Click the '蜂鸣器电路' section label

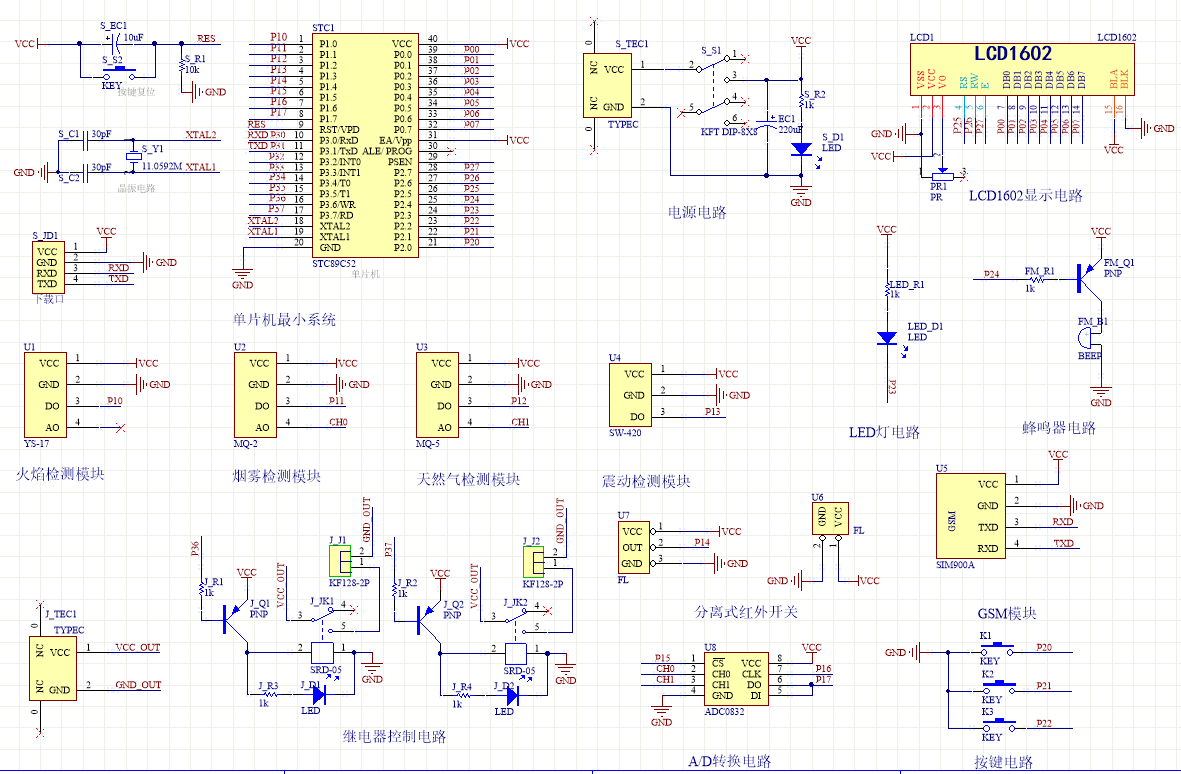[1058, 428]
